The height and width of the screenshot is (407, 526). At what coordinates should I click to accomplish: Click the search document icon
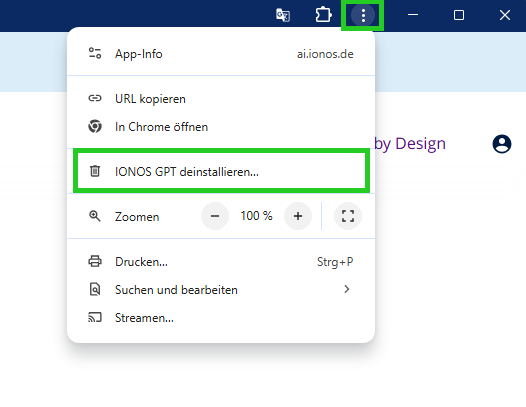95,289
